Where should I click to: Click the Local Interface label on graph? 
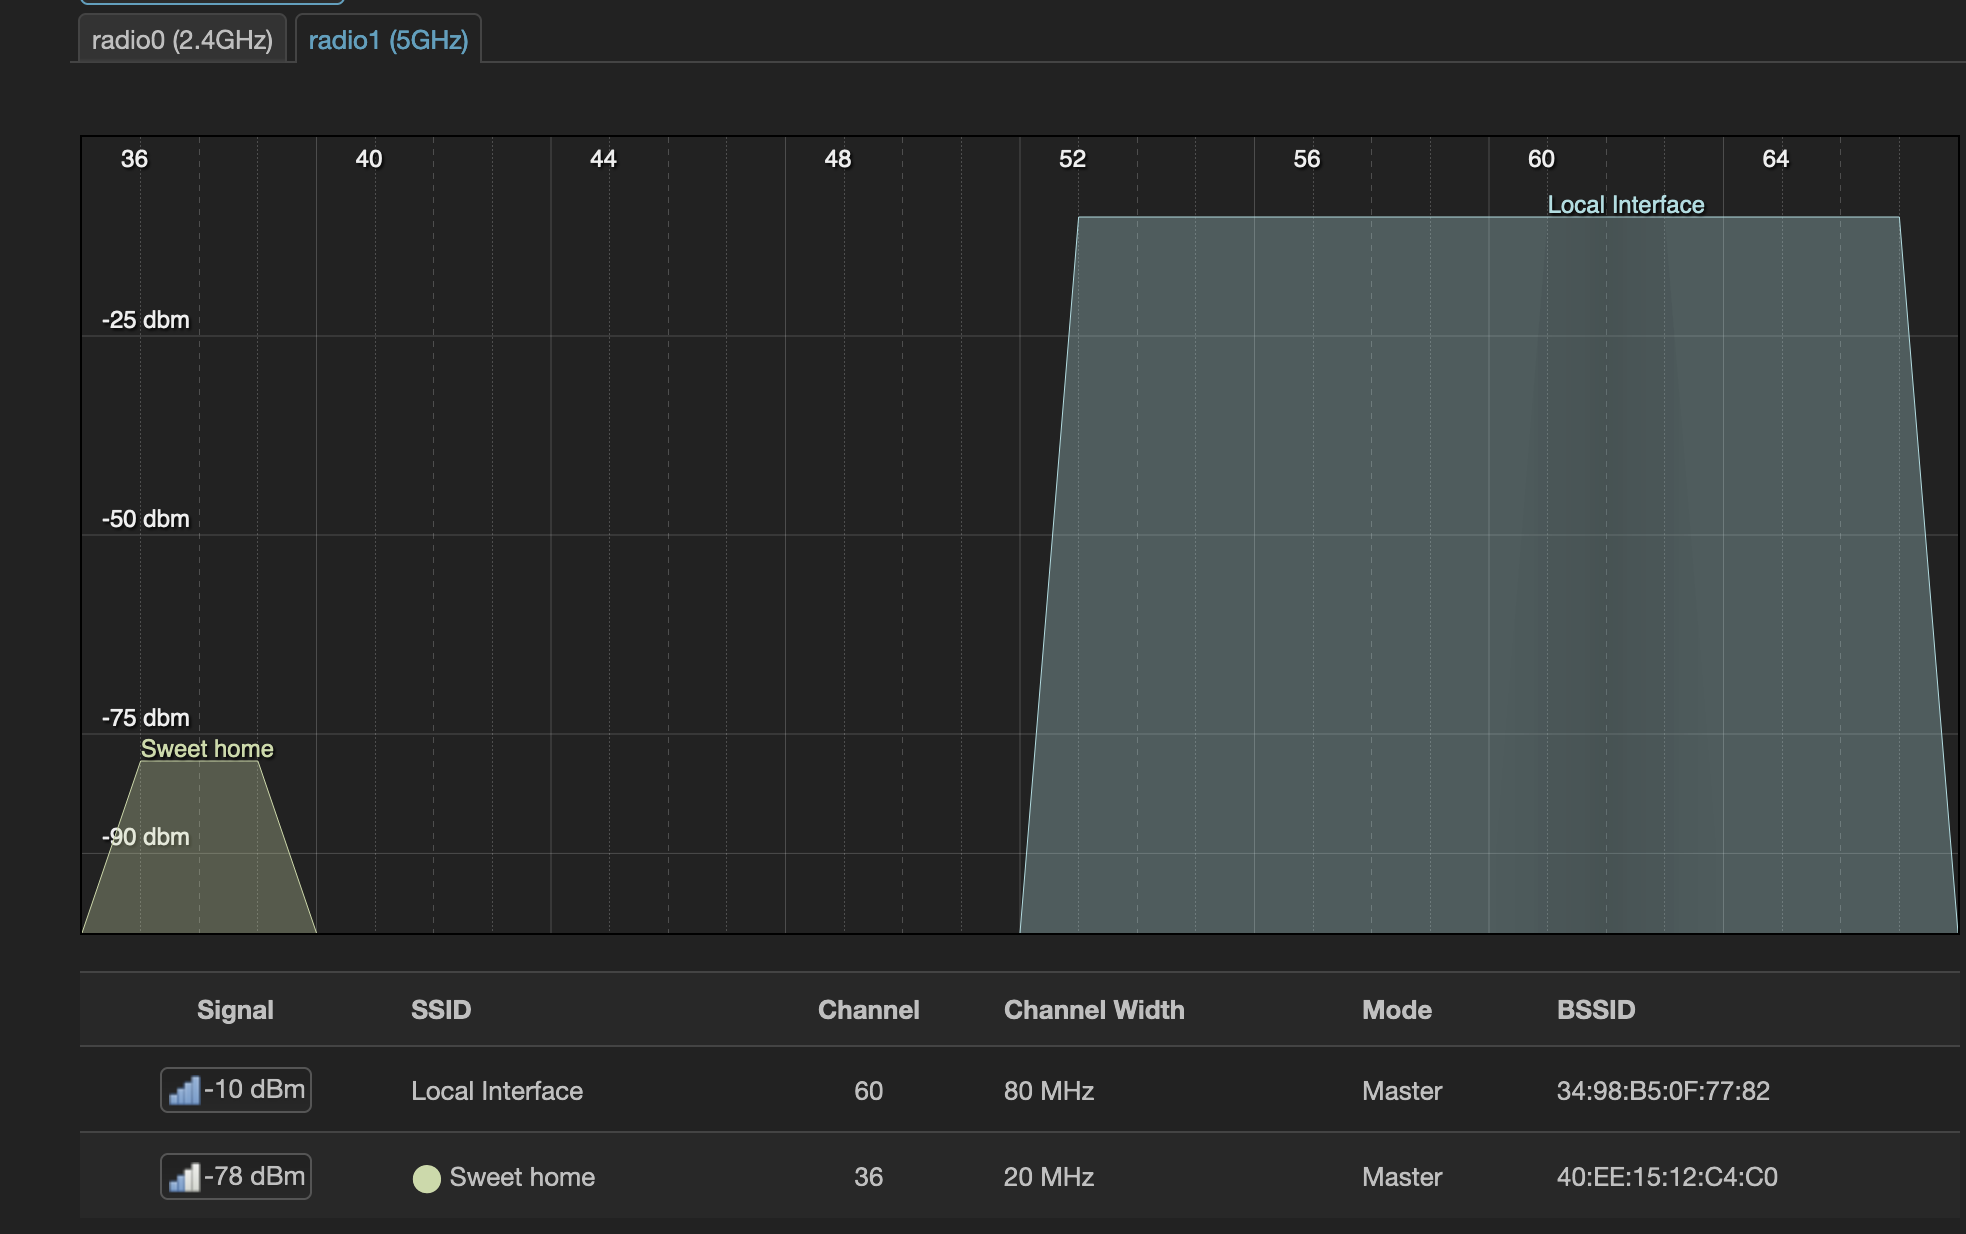(1626, 205)
